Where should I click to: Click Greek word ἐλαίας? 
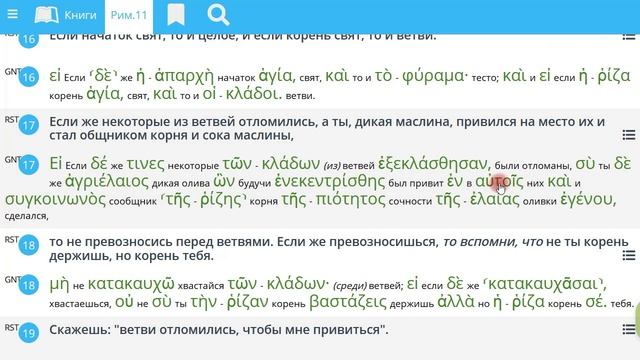click(x=495, y=200)
